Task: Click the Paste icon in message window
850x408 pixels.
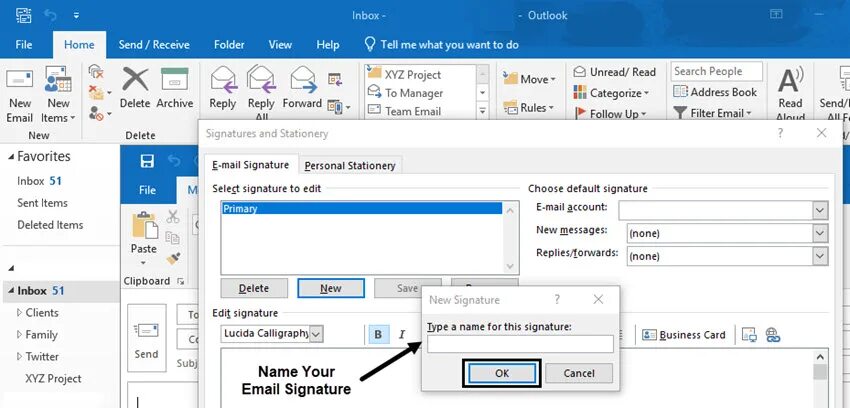Action: 144,225
